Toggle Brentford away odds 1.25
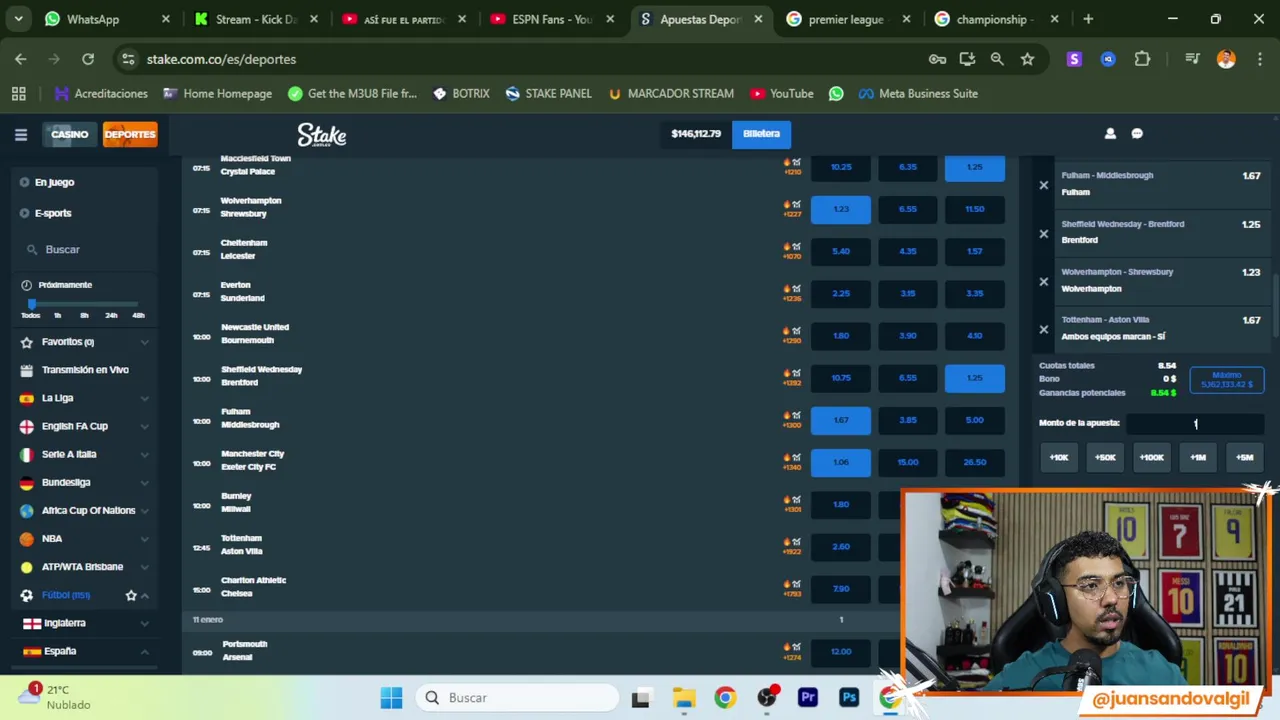The image size is (1280, 720). click(x=975, y=378)
